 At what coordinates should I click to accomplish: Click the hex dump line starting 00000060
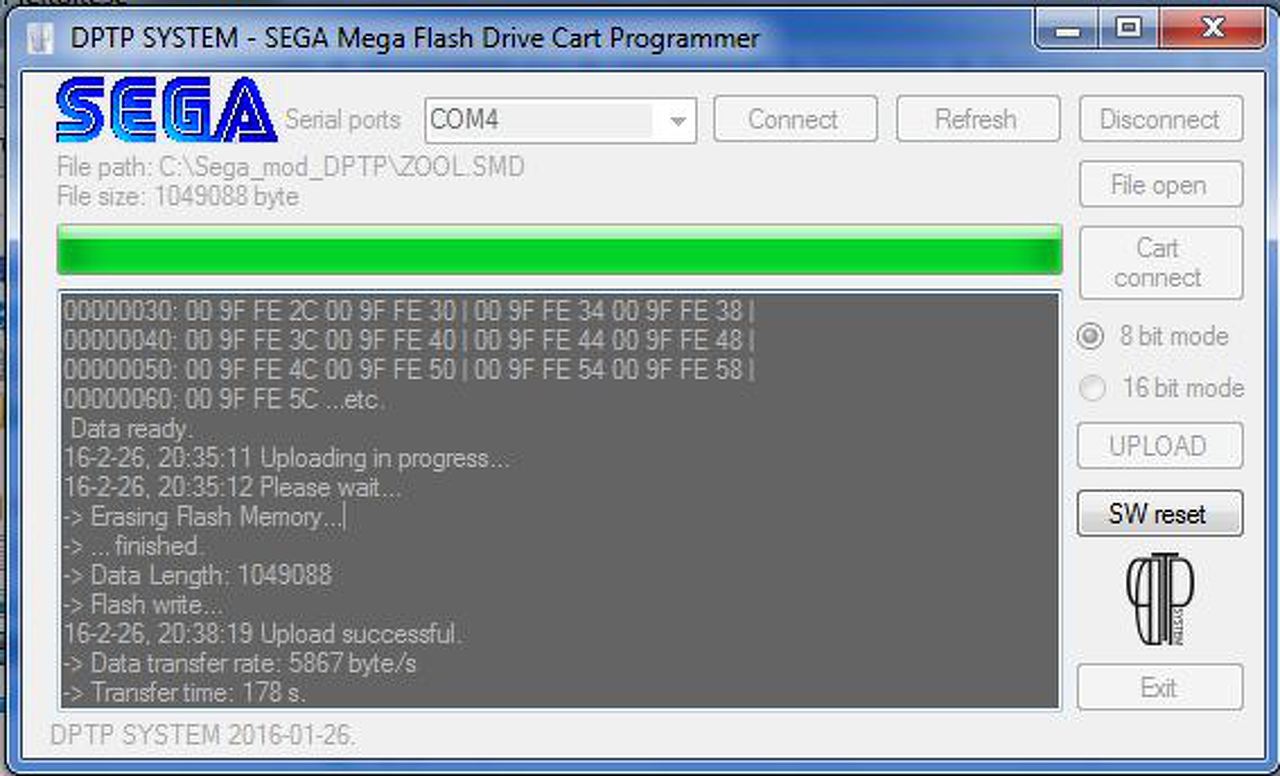pos(225,400)
